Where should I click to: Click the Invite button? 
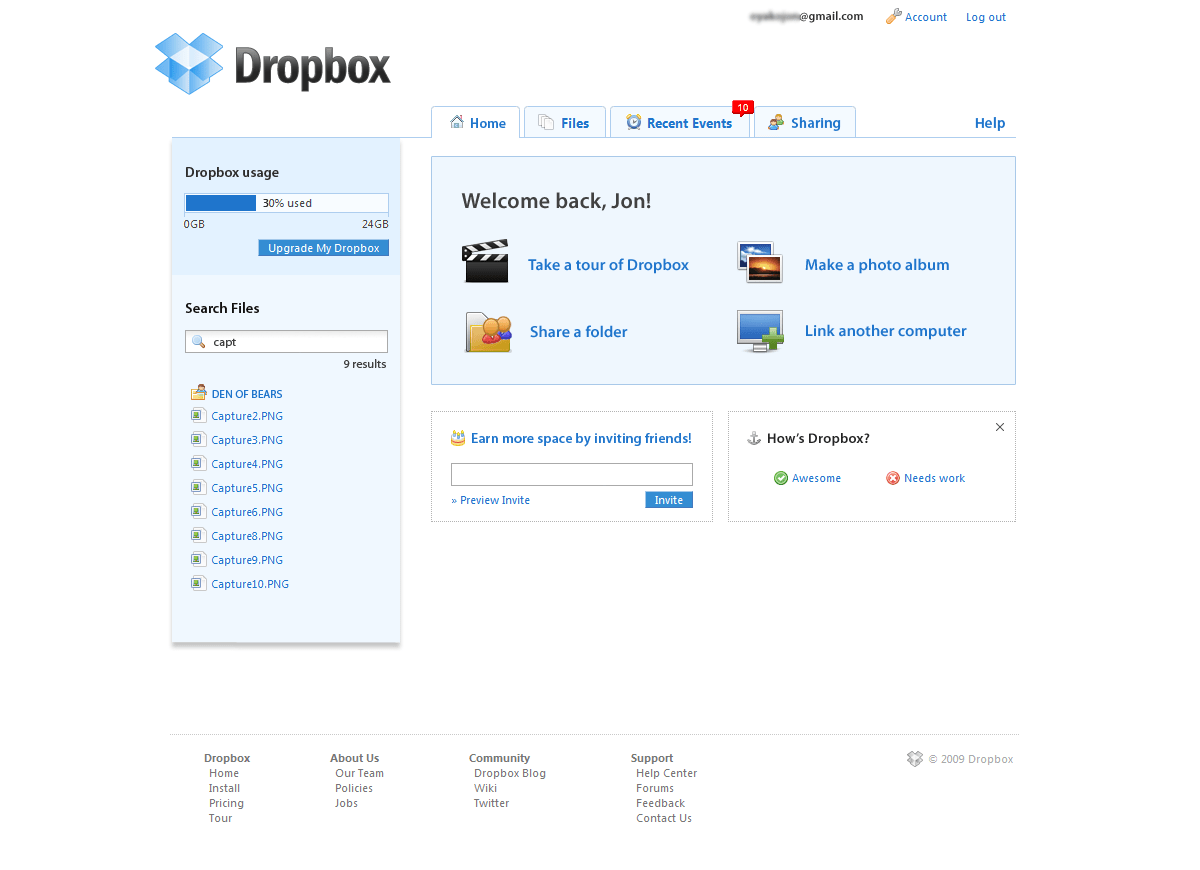(669, 500)
